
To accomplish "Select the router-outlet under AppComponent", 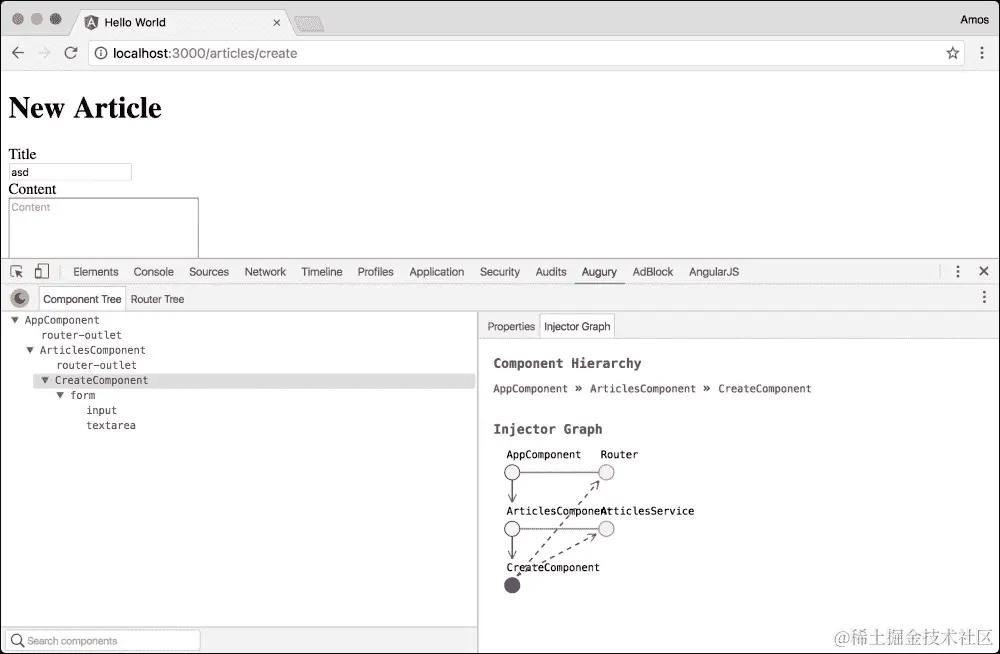I will coord(82,335).
